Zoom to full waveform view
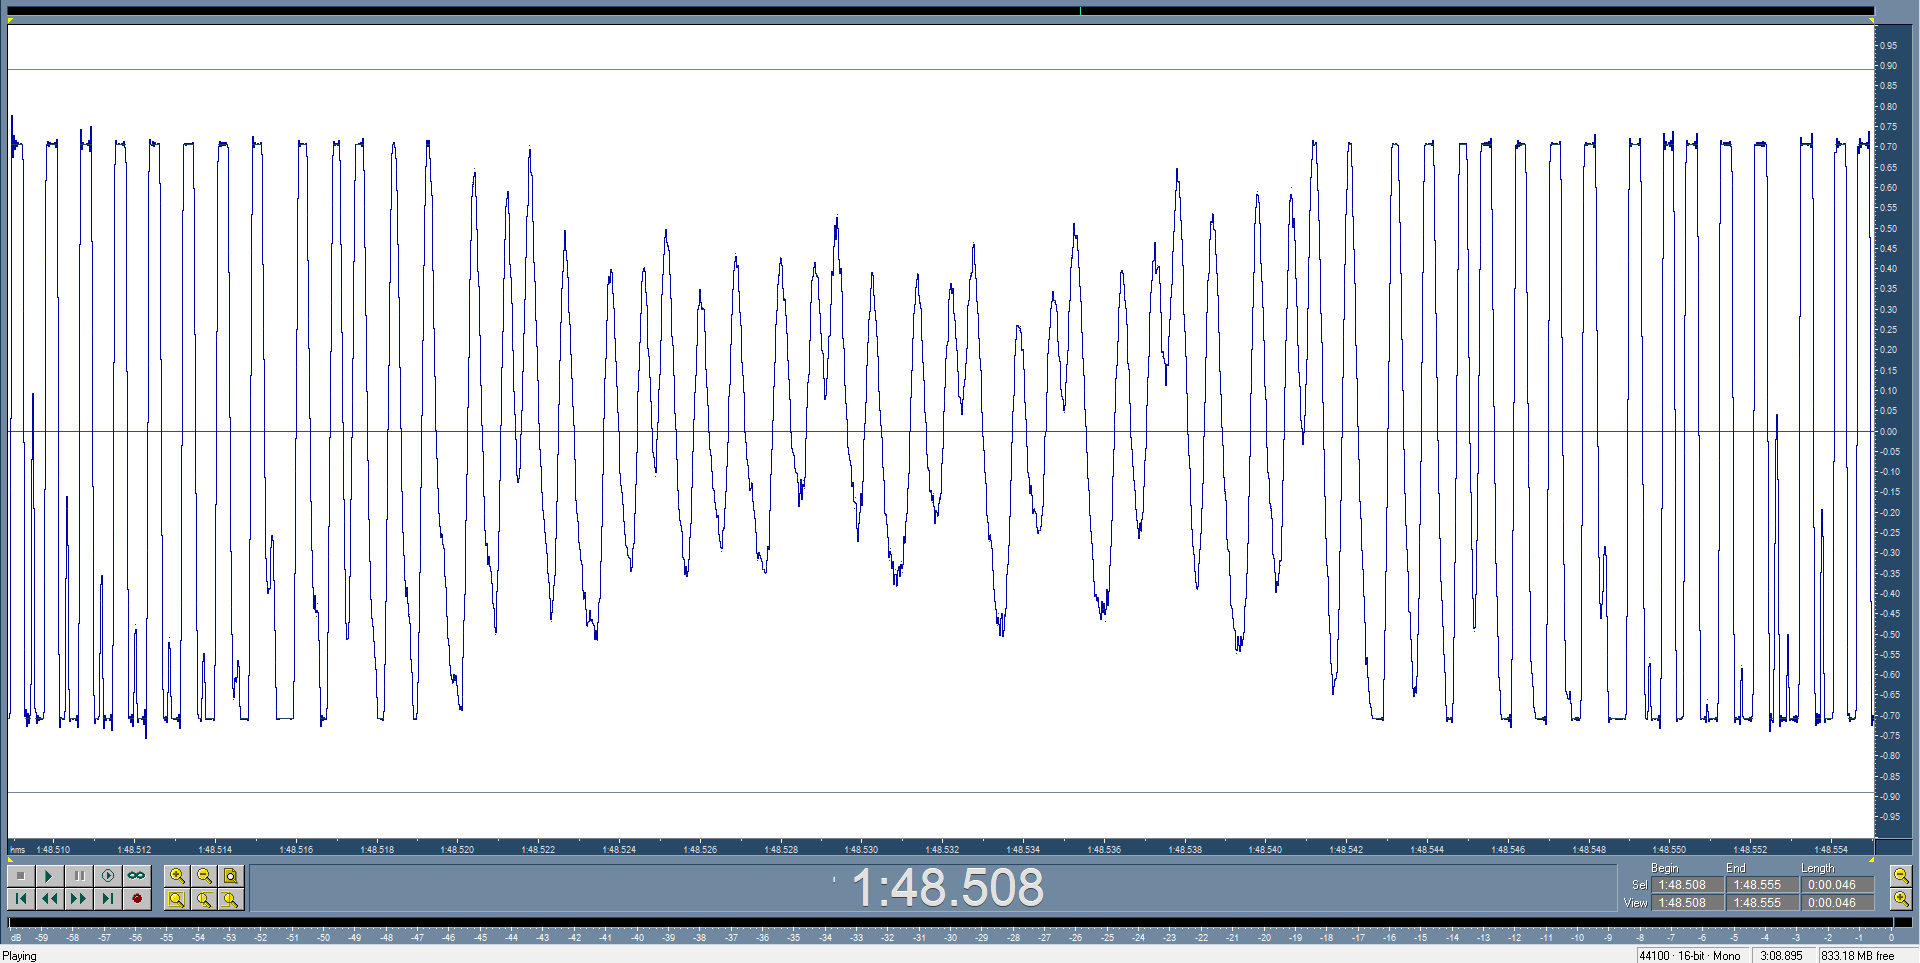 [x=230, y=875]
